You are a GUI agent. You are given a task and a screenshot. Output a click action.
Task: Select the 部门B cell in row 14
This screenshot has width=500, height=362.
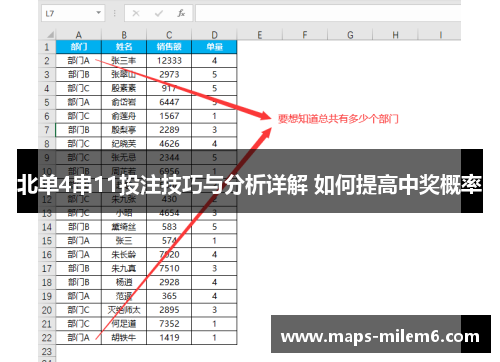tap(79, 227)
